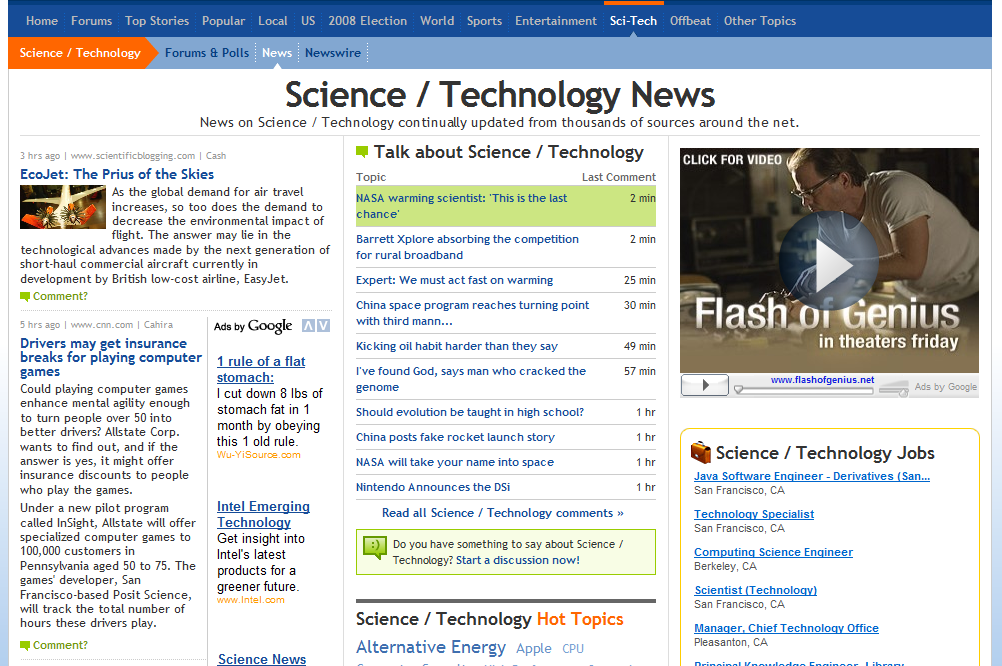Open the Sports section

coord(484,21)
